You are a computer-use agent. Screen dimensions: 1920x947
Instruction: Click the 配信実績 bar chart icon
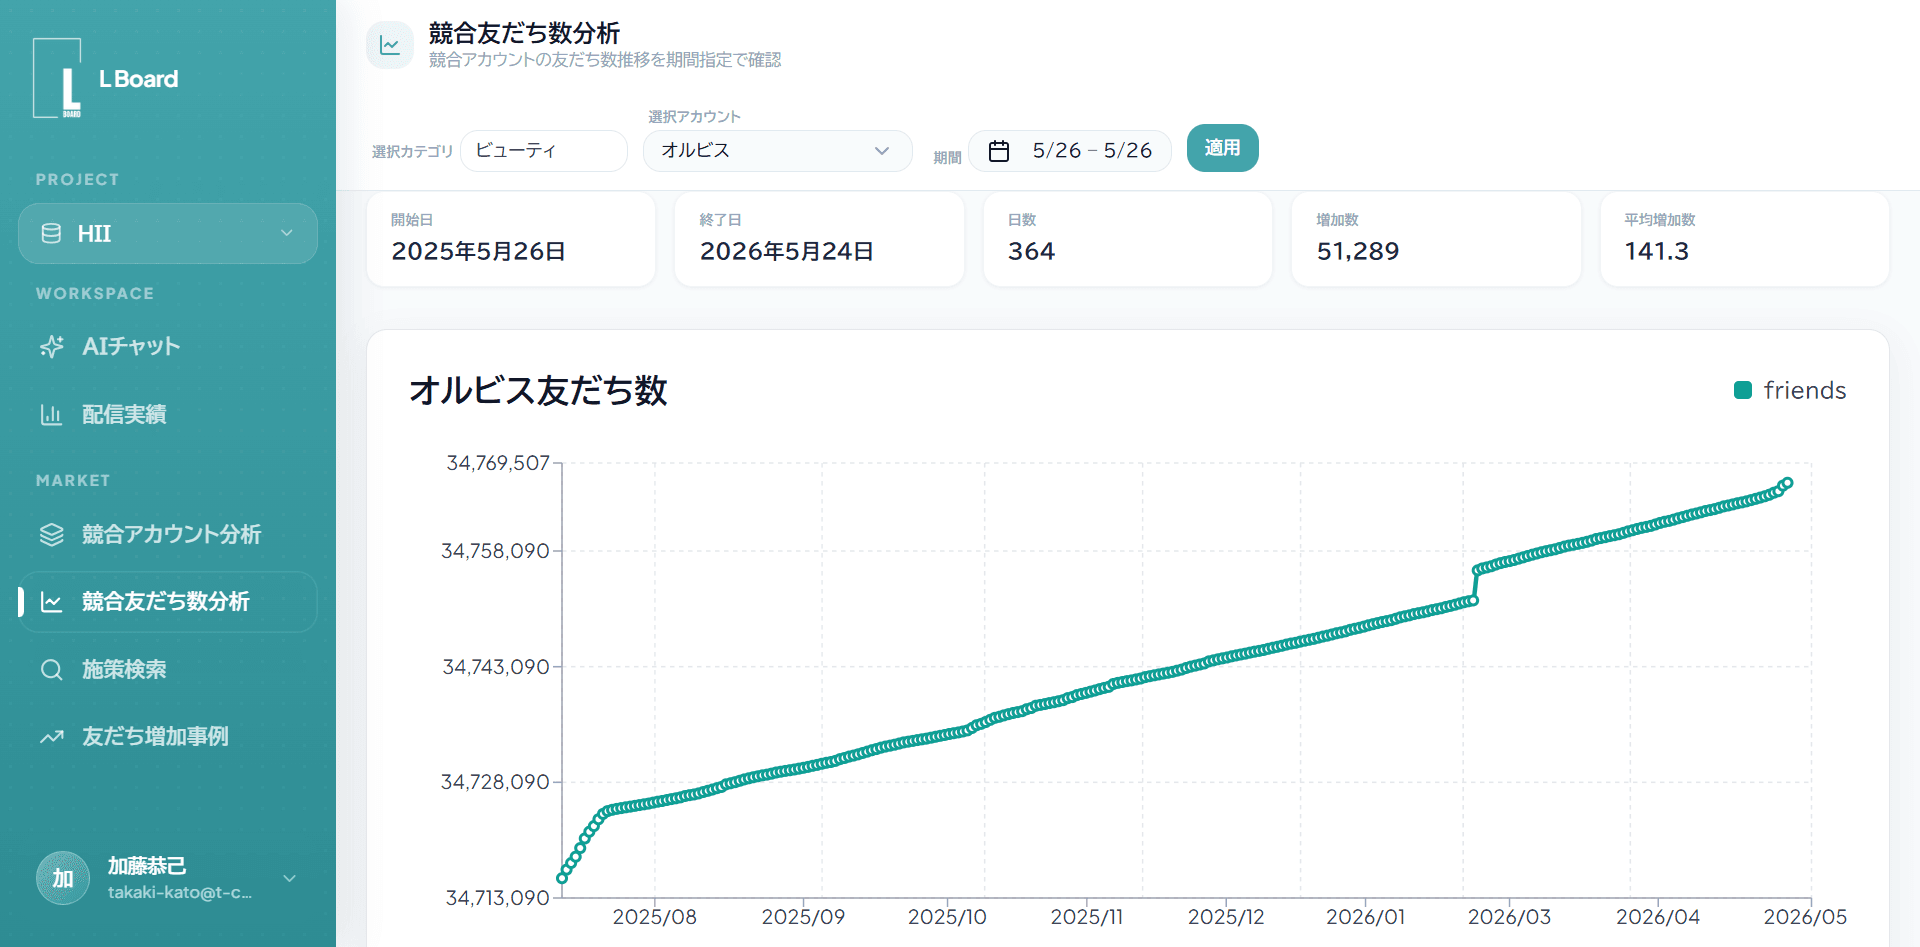[x=51, y=414]
